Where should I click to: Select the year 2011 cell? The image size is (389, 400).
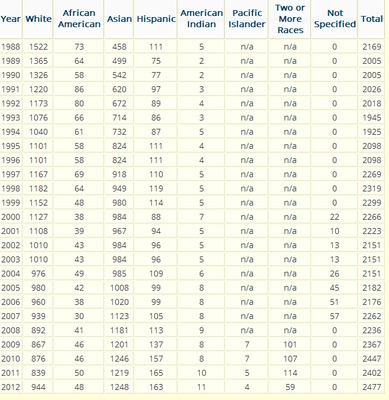11,373
